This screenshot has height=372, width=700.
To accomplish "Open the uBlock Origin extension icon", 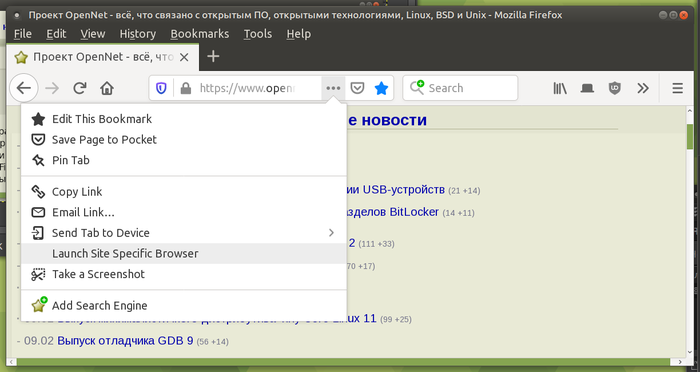I will 615,88.
